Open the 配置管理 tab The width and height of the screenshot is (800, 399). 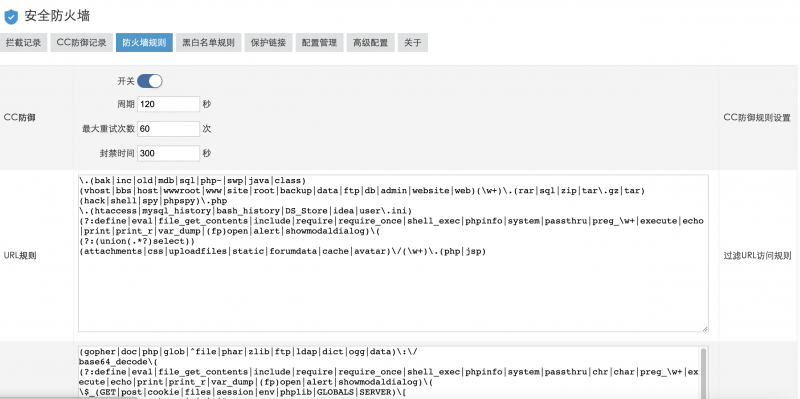(319, 43)
